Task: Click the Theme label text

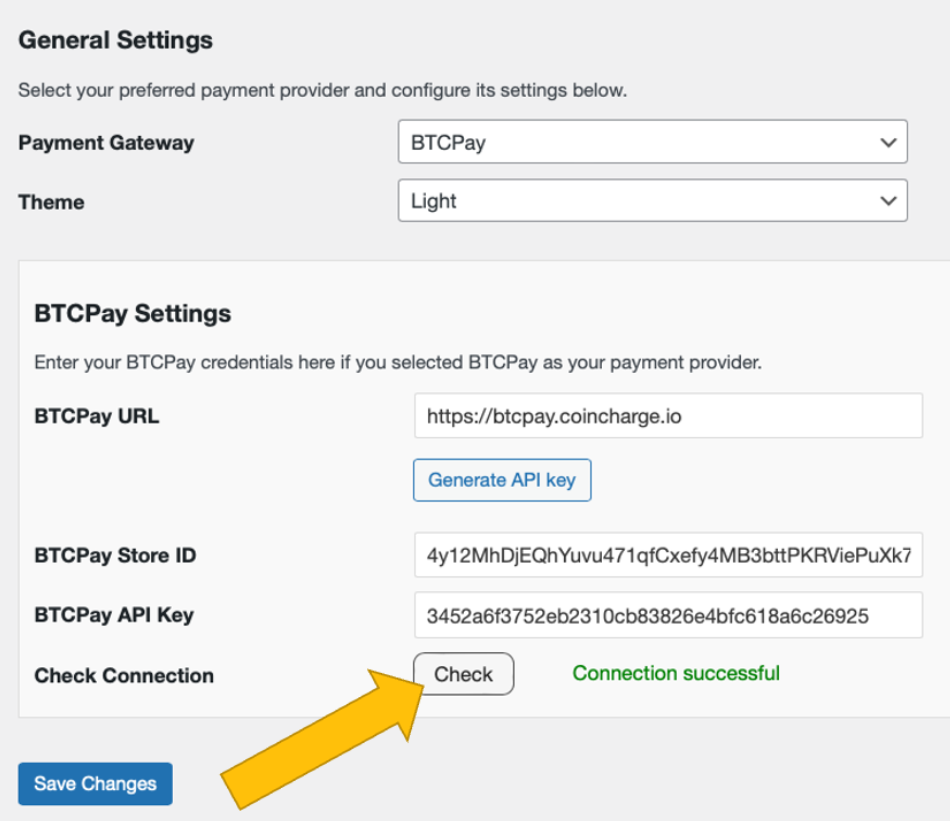Action: (51, 202)
